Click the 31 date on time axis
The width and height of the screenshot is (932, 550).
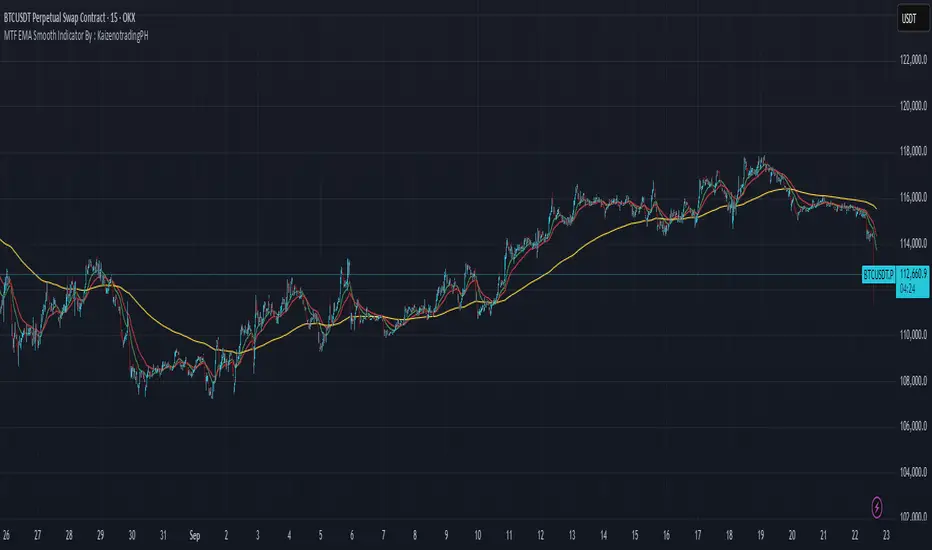pyautogui.click(x=163, y=536)
